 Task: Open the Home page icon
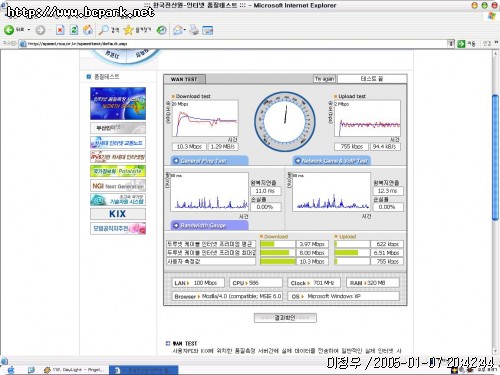88,30
